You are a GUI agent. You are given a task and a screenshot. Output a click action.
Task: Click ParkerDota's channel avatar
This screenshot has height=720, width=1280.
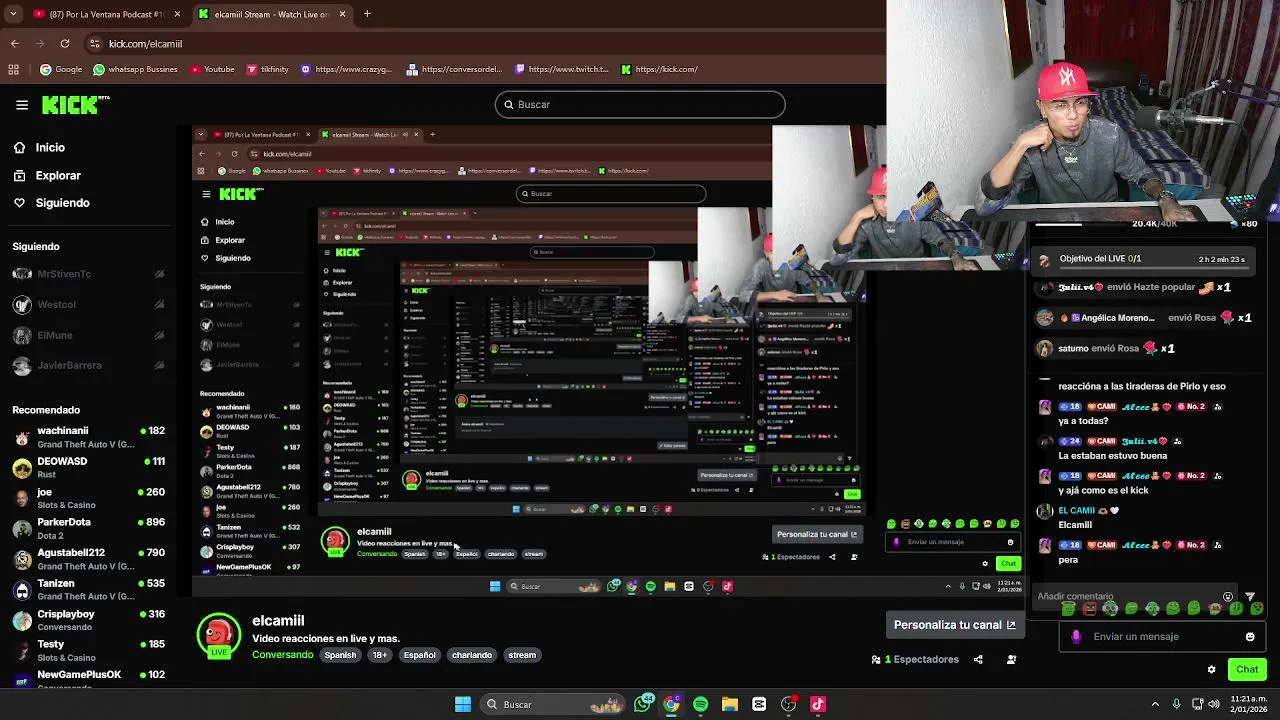click(22, 528)
